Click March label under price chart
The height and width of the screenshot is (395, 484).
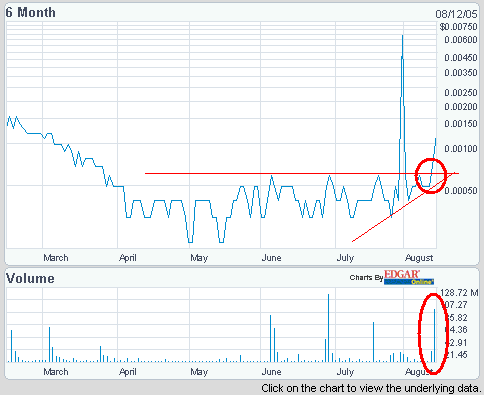(56, 258)
